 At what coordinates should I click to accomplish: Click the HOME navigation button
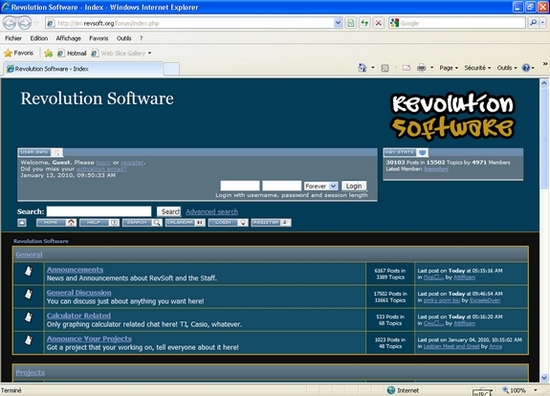click(x=56, y=223)
